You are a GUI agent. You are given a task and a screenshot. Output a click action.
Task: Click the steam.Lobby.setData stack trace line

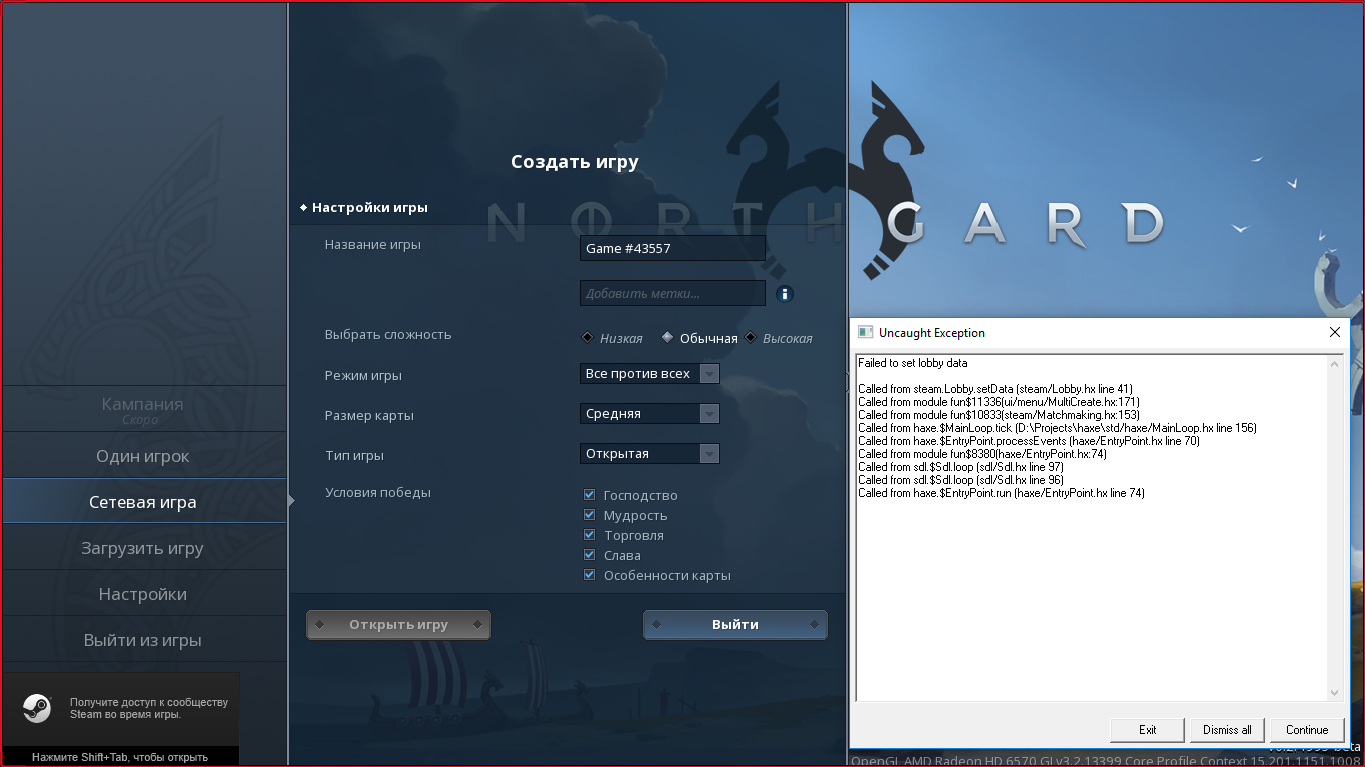995,389
